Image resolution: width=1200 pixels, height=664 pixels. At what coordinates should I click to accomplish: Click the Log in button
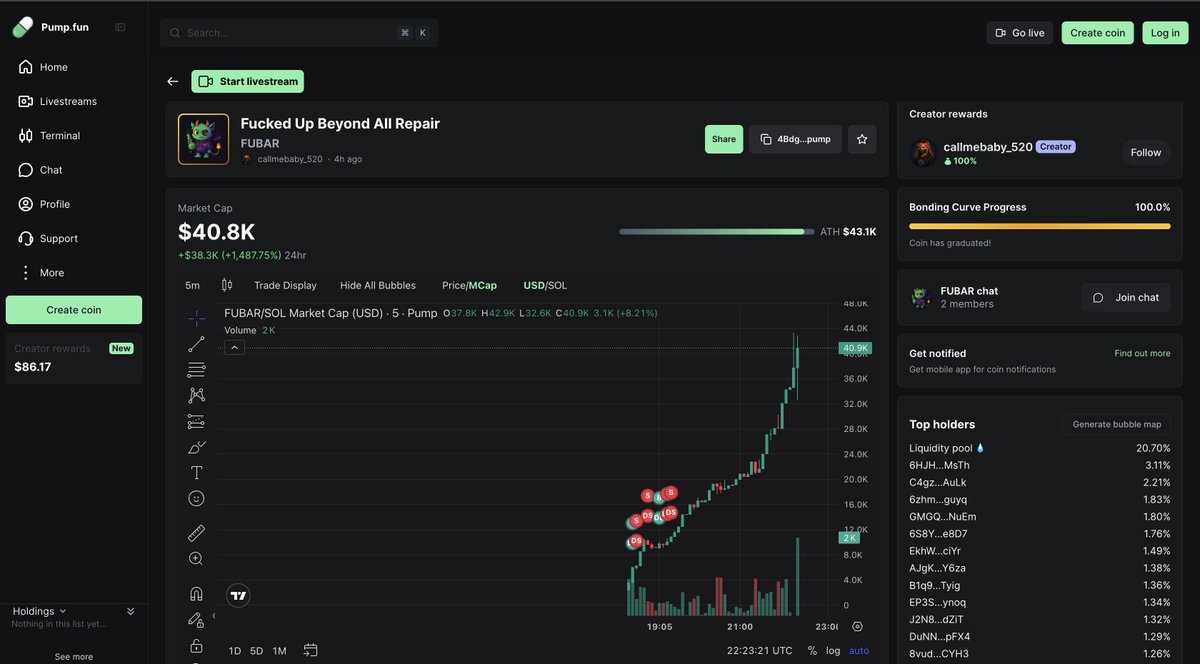tap(1165, 33)
